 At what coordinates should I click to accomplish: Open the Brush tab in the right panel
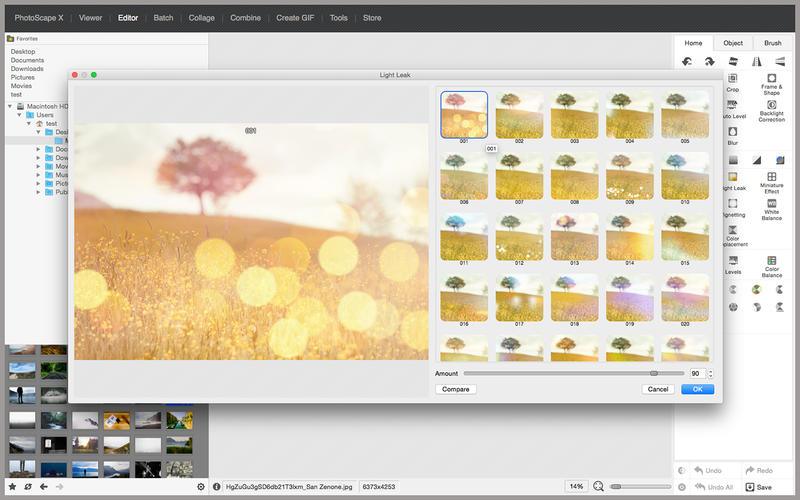point(773,43)
